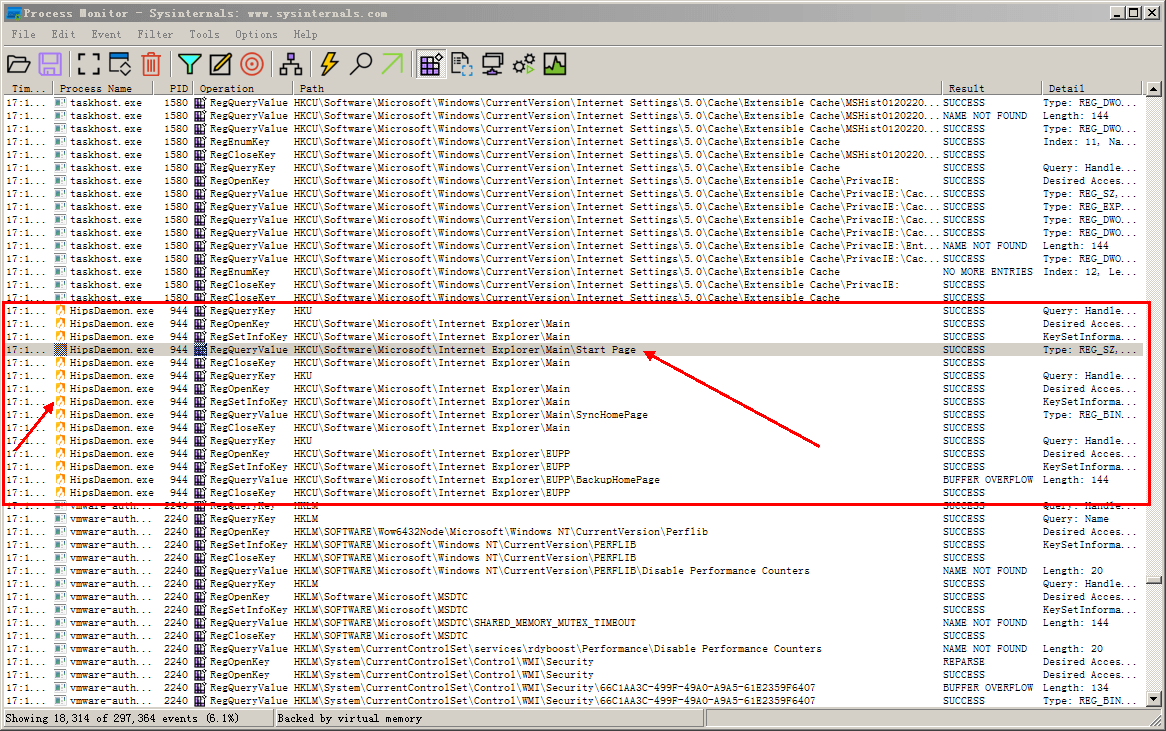Select the highlighted Start Page RegSetValue row
The height and width of the screenshot is (731, 1166).
click(500, 350)
